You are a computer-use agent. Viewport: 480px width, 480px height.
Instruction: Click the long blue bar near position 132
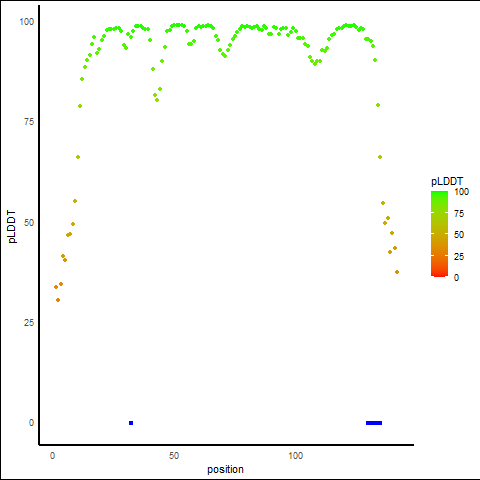[x=374, y=423]
